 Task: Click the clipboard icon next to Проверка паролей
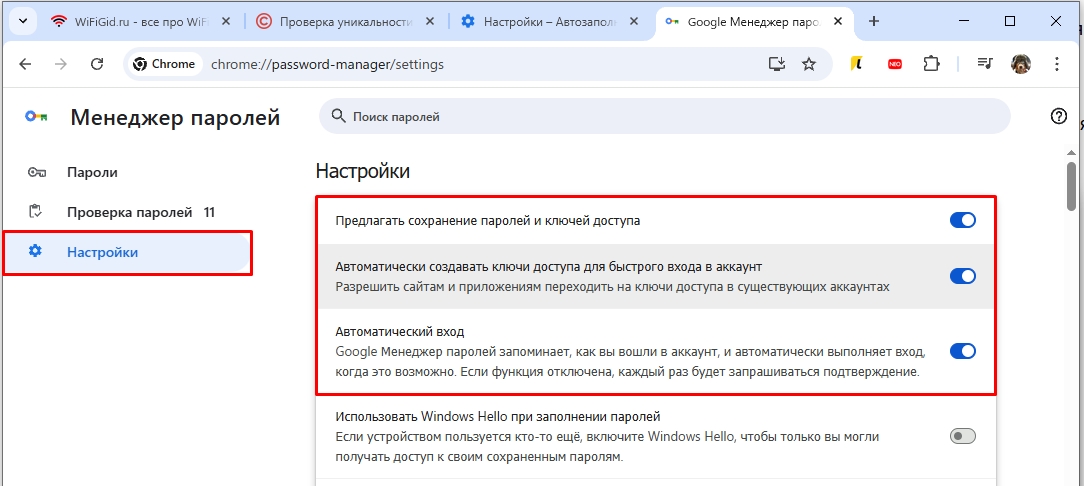(x=35, y=212)
